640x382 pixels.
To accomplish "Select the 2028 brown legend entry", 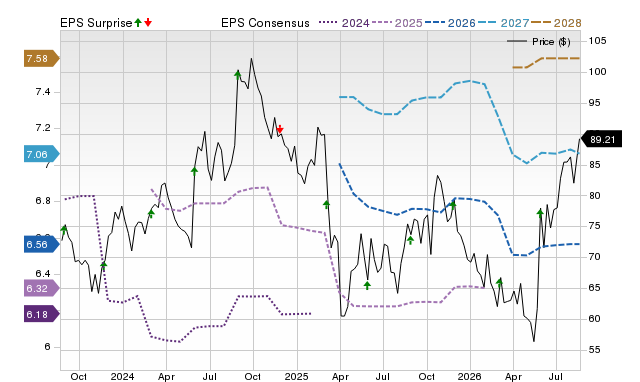I will (x=556, y=23).
